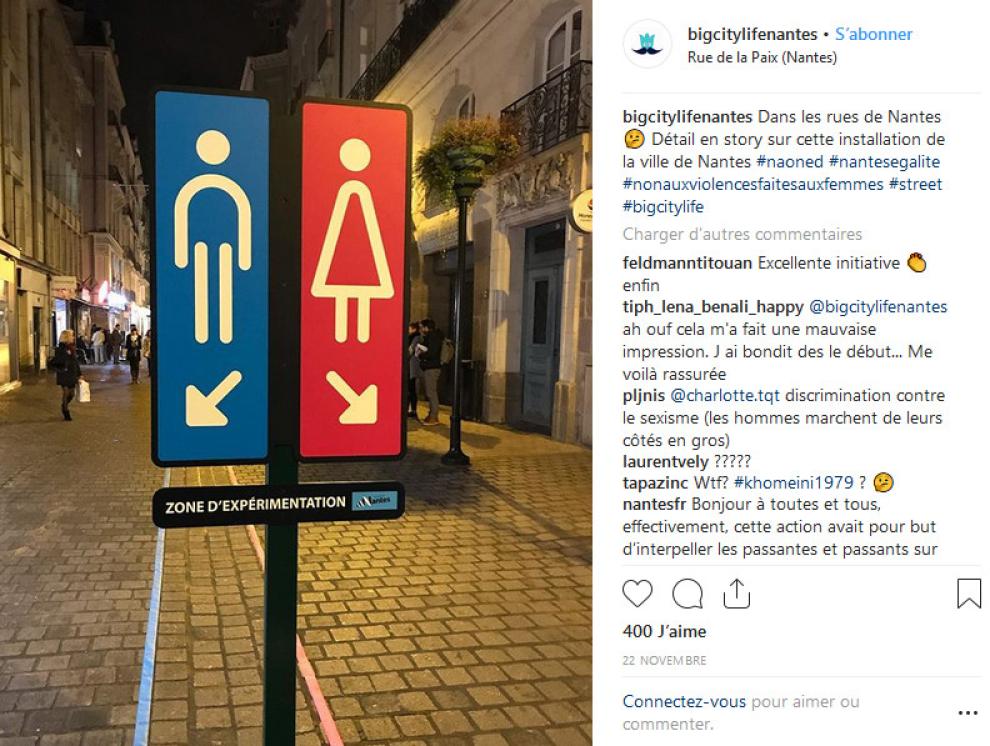Viewport: 990px width, 746px height.
Task: Open the @charlotte.tqt mention
Action: pos(725,396)
